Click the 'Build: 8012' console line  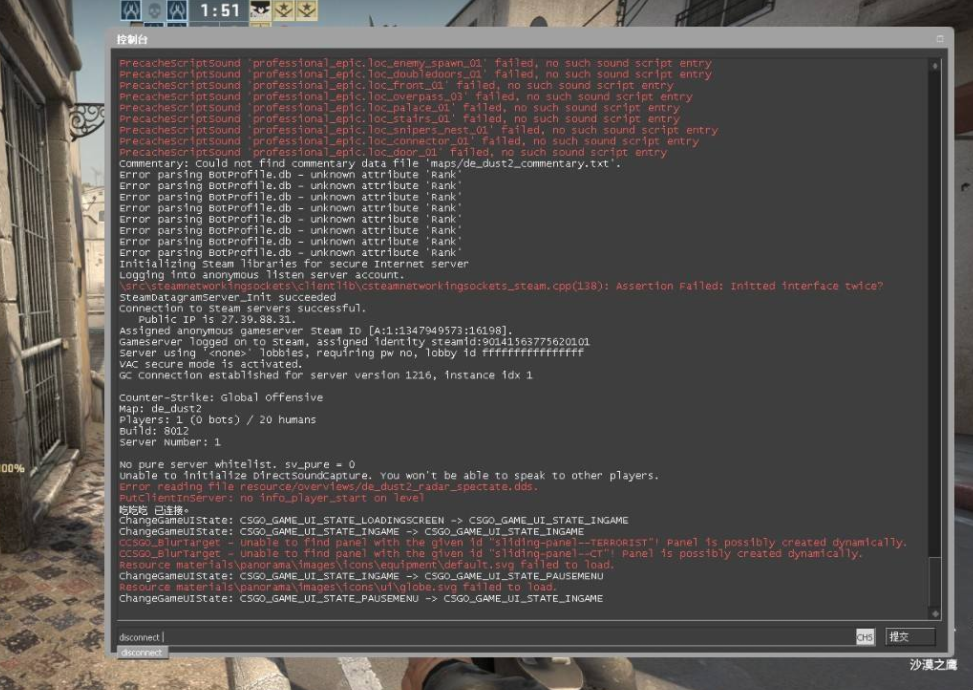[x=154, y=431]
